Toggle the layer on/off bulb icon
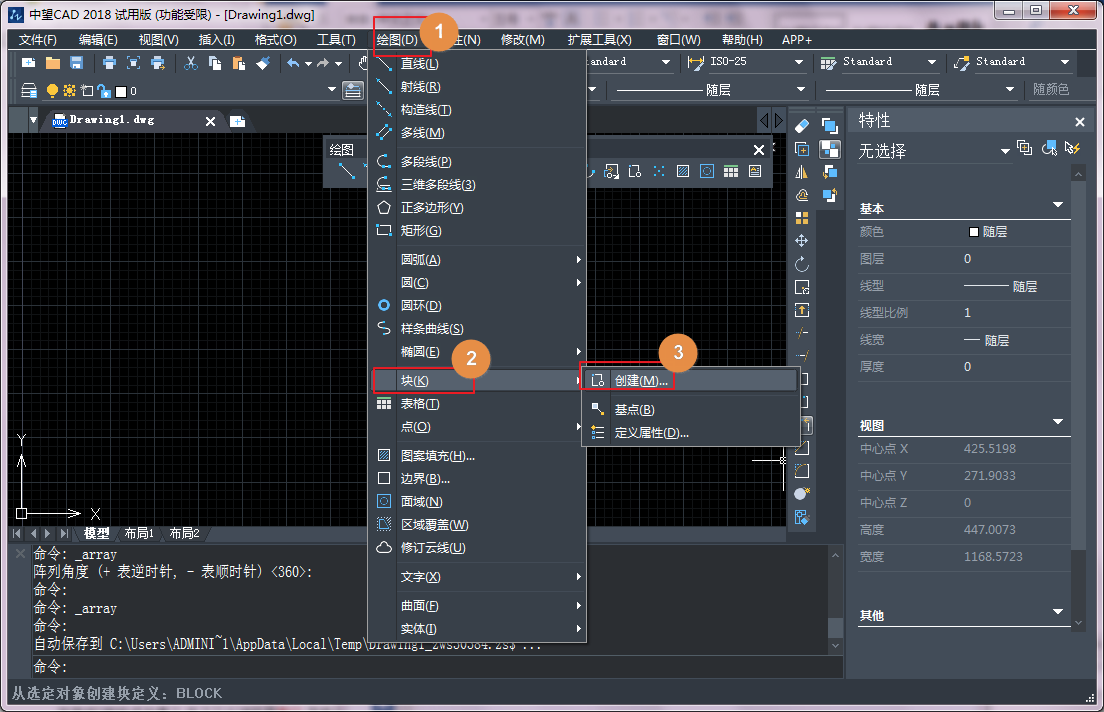The width and height of the screenshot is (1104, 712). (53, 89)
